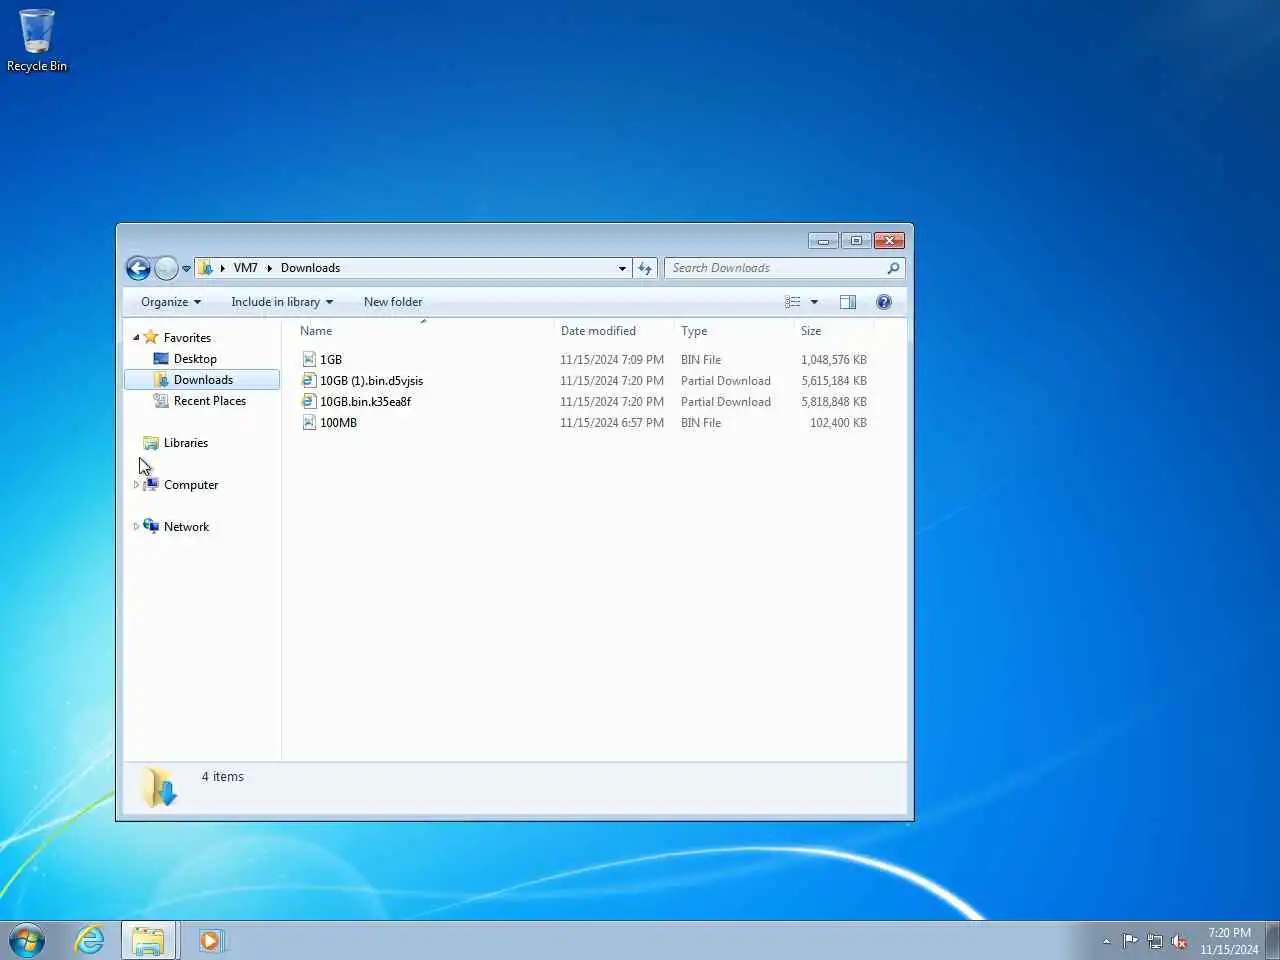This screenshot has width=1280, height=960.
Task: Click the Change your view icon
Action: coord(793,302)
